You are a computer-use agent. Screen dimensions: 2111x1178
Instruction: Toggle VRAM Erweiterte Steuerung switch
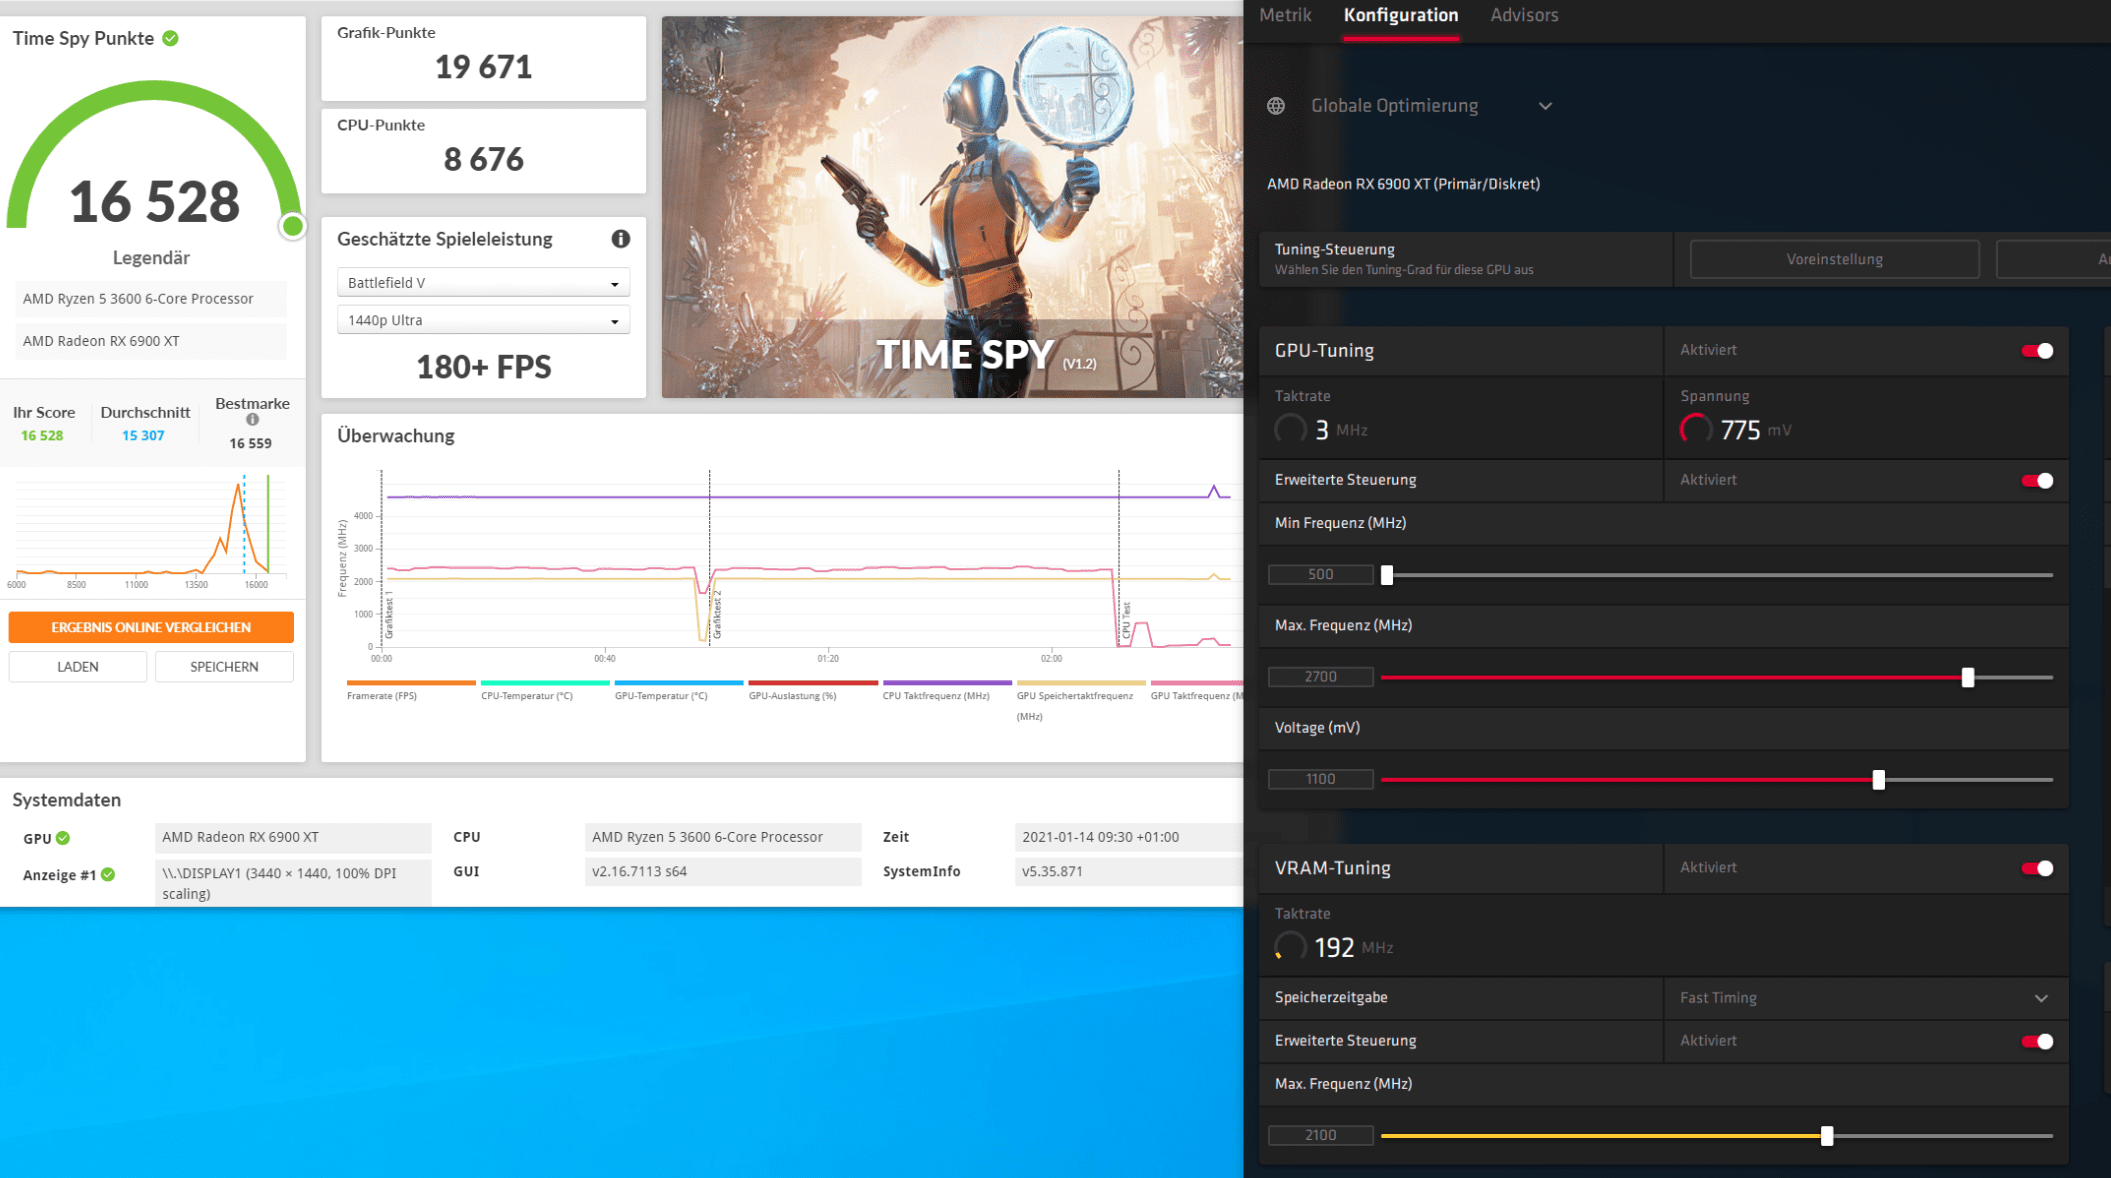pos(2037,1041)
